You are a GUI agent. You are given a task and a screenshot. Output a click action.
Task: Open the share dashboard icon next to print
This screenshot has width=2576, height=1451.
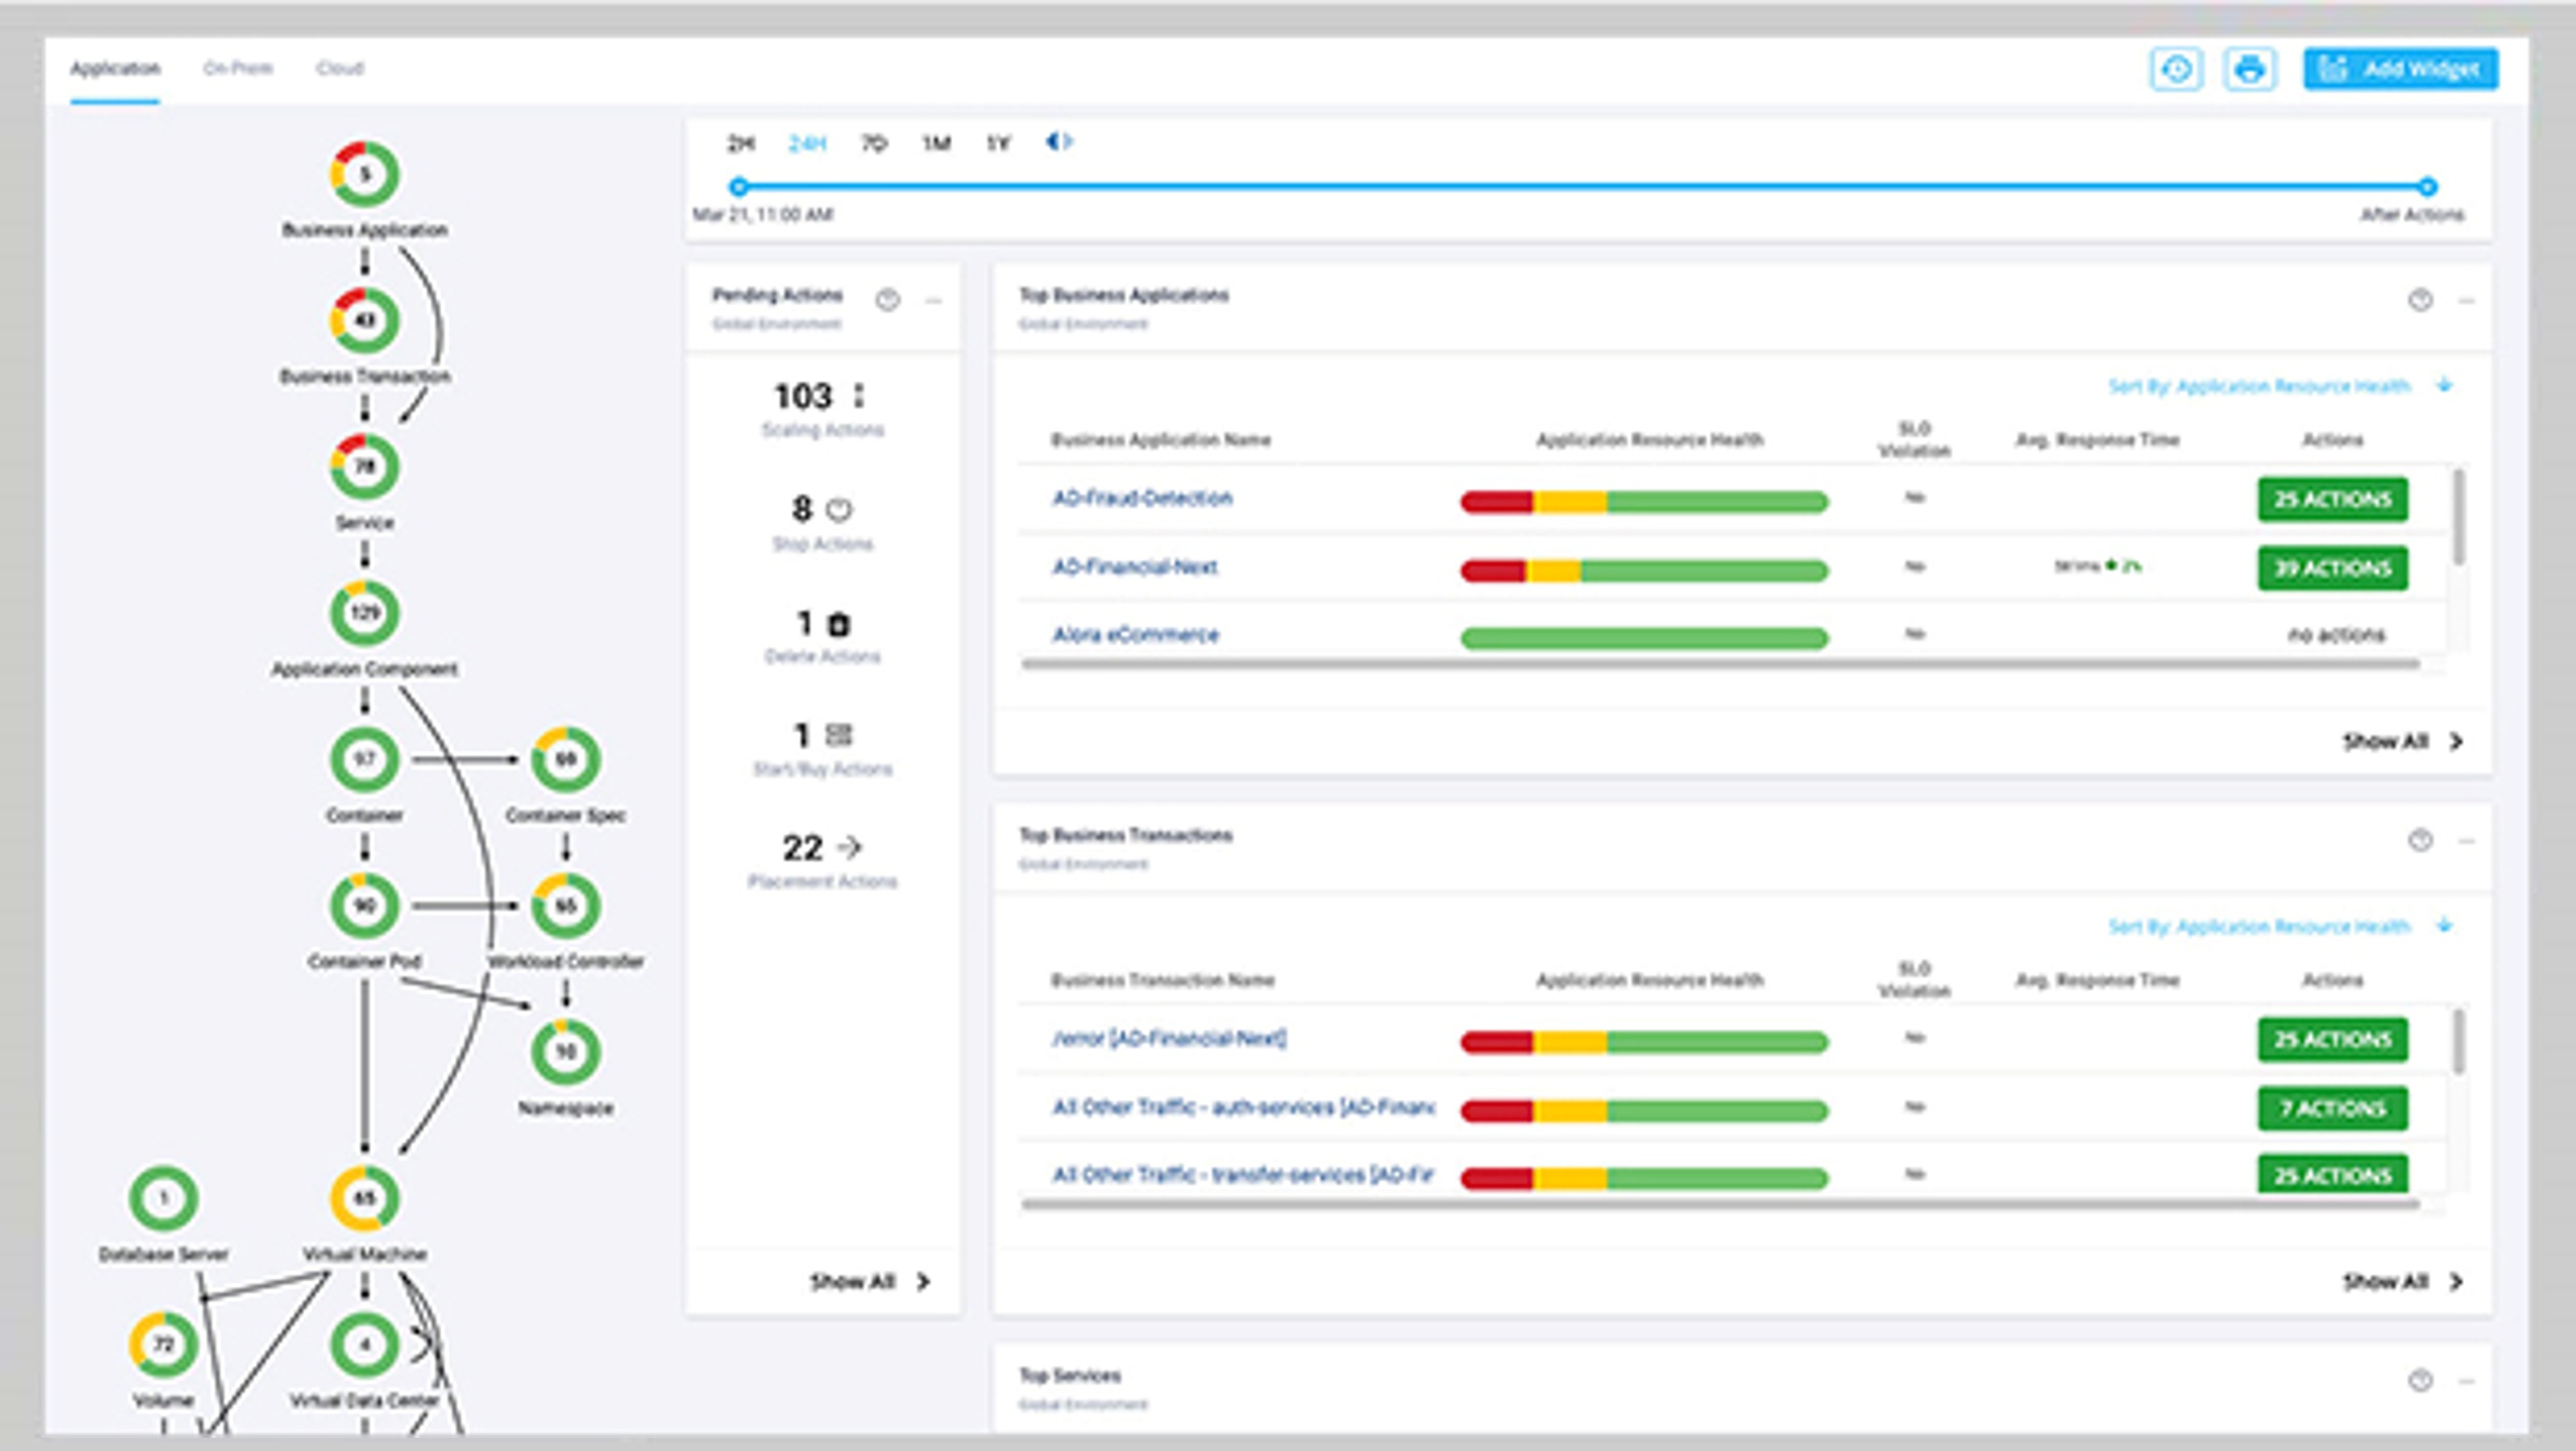tap(2177, 68)
